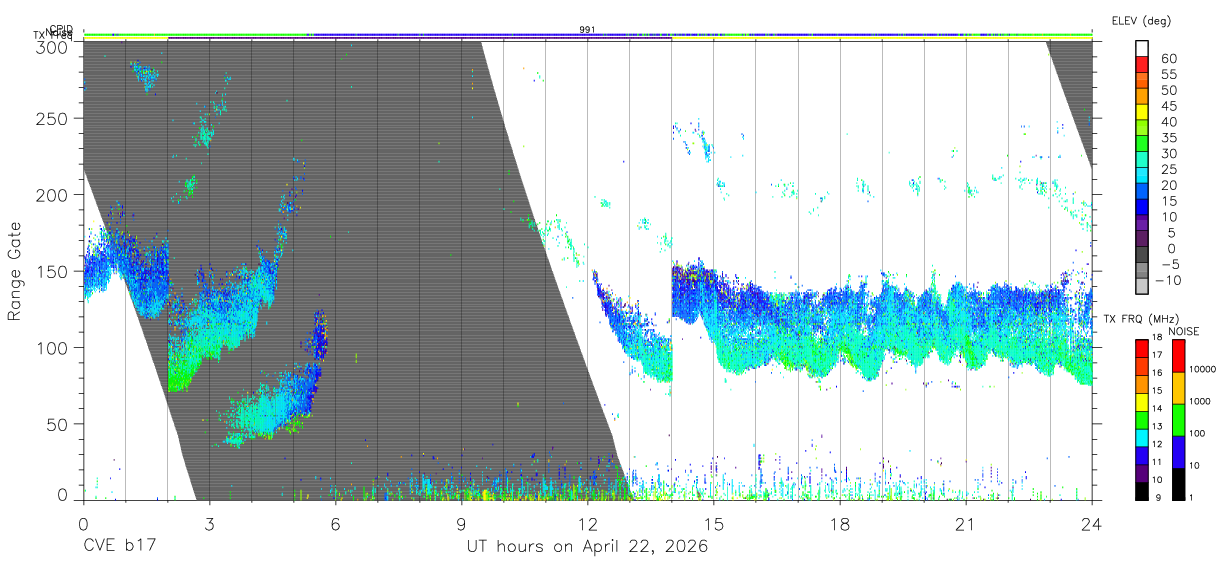Click the green segment of NOISE color bar

click(1178, 419)
